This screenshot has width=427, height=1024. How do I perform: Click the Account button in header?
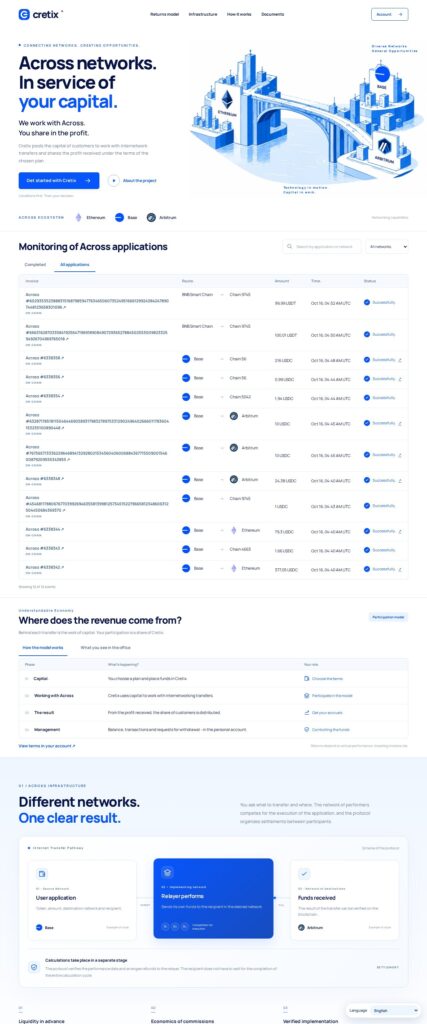(x=390, y=14)
